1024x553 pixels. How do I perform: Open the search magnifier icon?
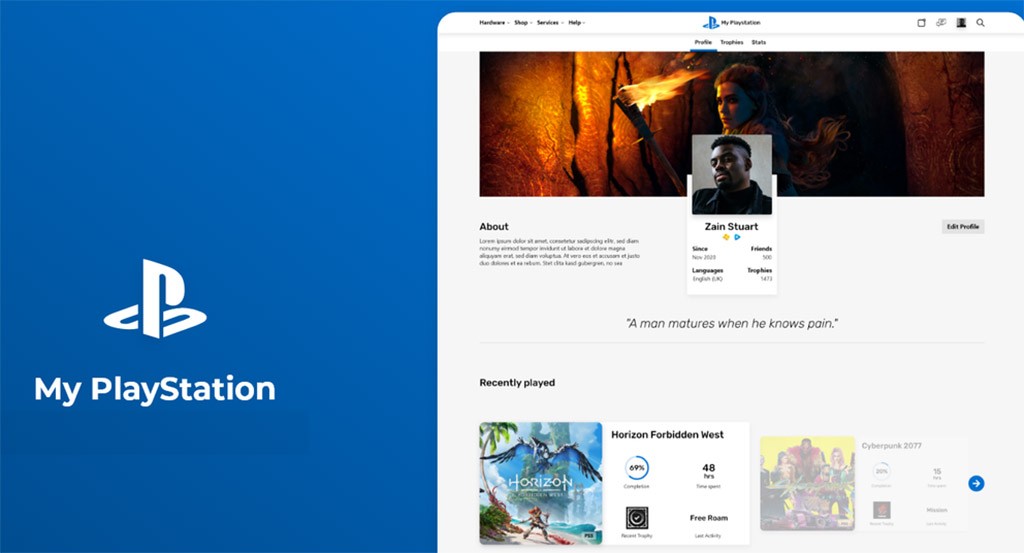[x=980, y=22]
